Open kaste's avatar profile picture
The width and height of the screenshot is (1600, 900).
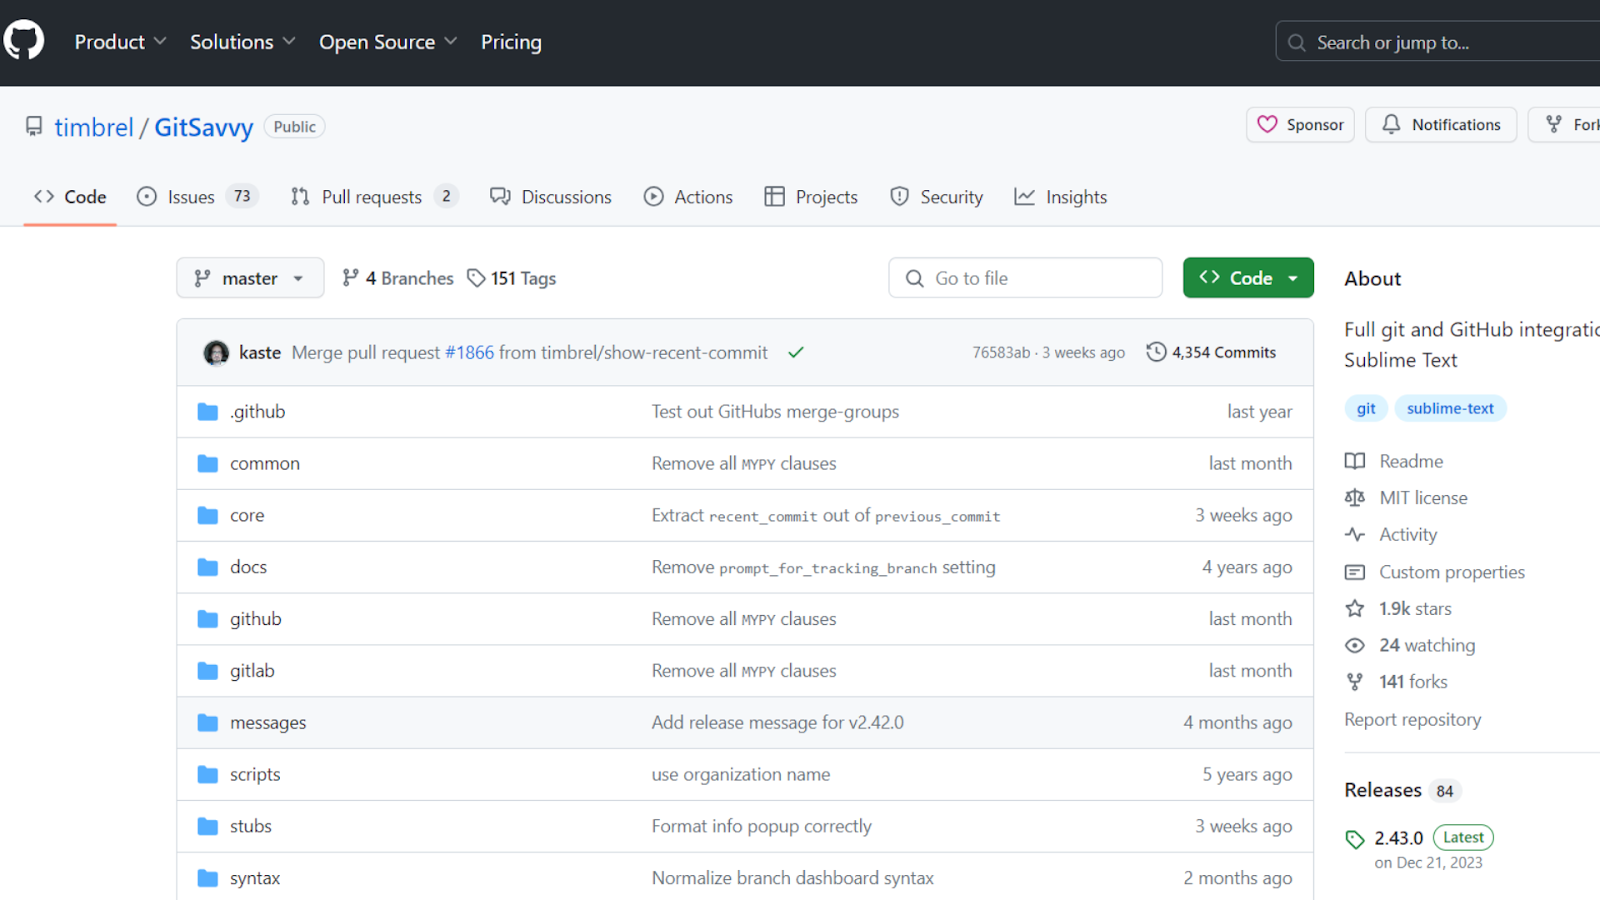[x=216, y=353]
